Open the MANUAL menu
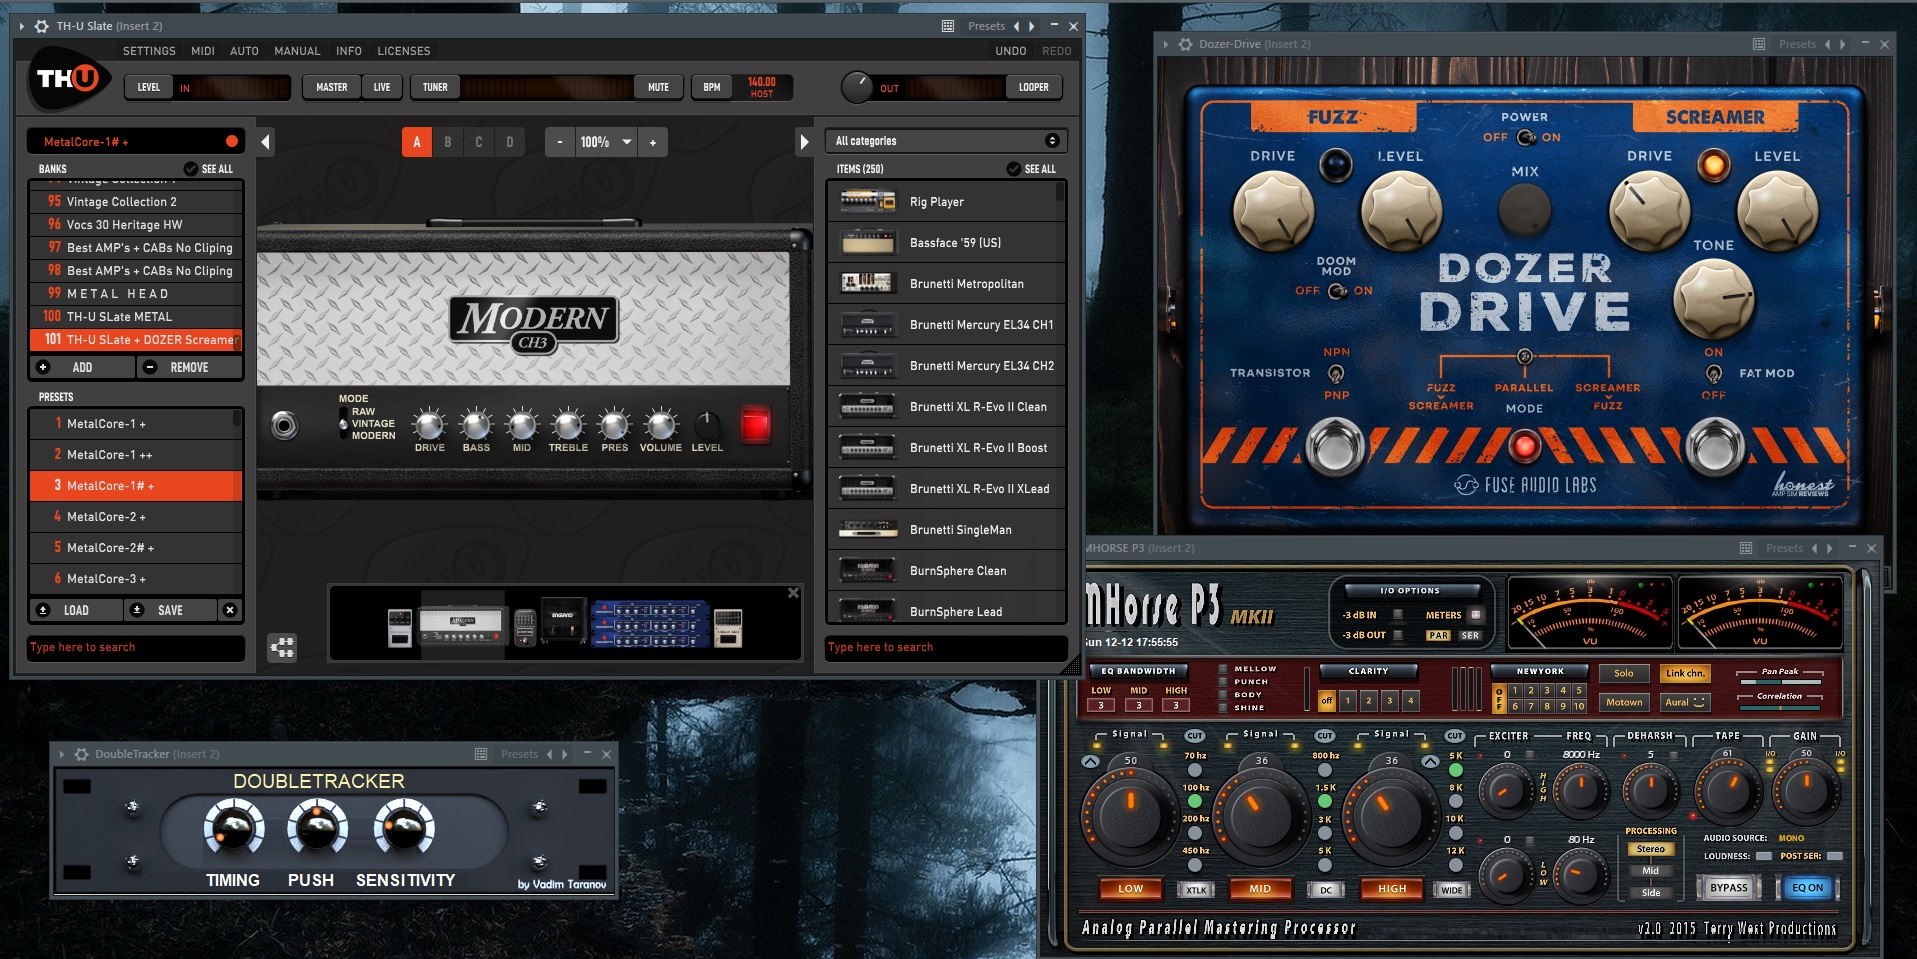The width and height of the screenshot is (1917, 959). tap(297, 51)
